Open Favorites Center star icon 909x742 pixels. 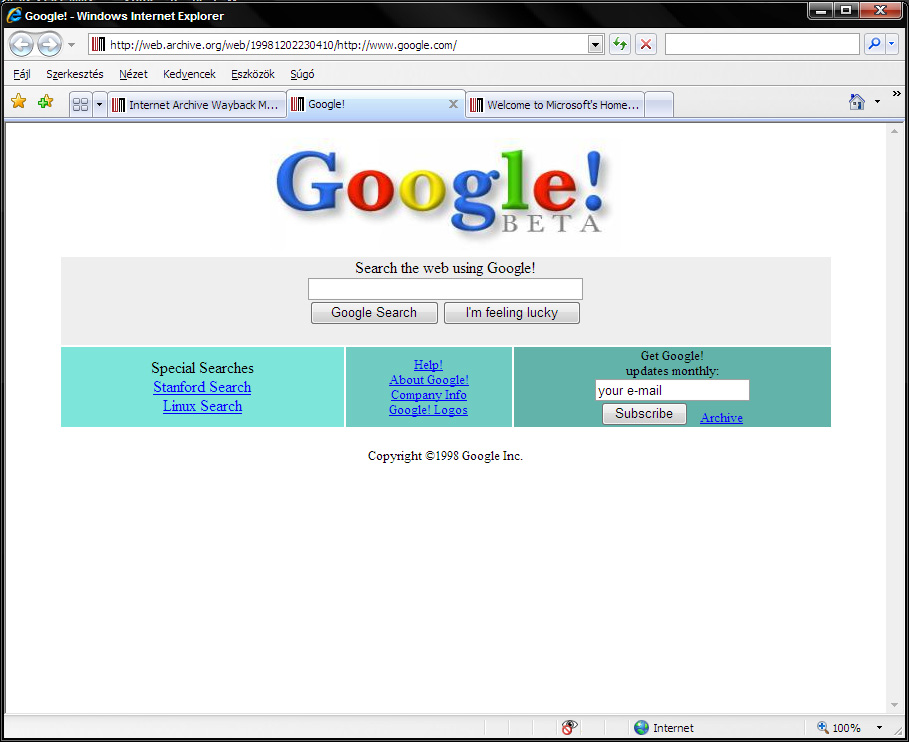pos(19,102)
